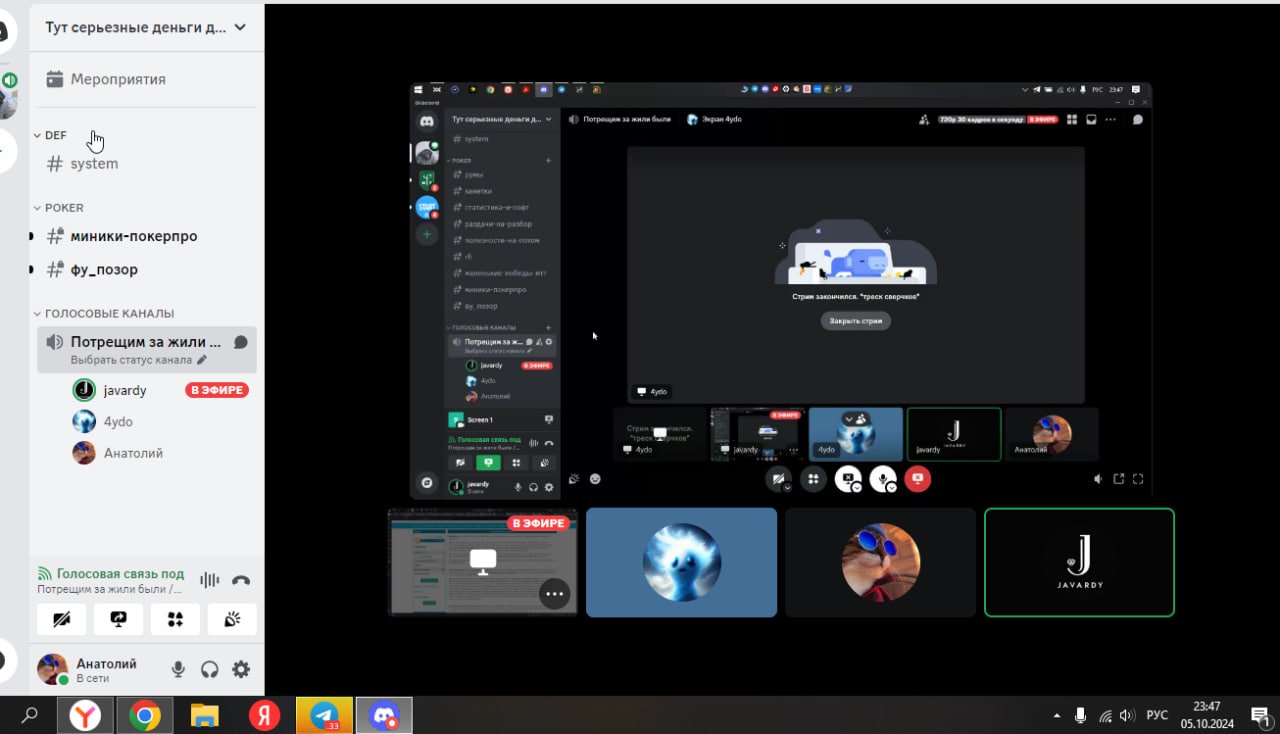Screen dimensions: 1280x734
Task: Click red disconnect button in streamed controls
Action: point(918,479)
